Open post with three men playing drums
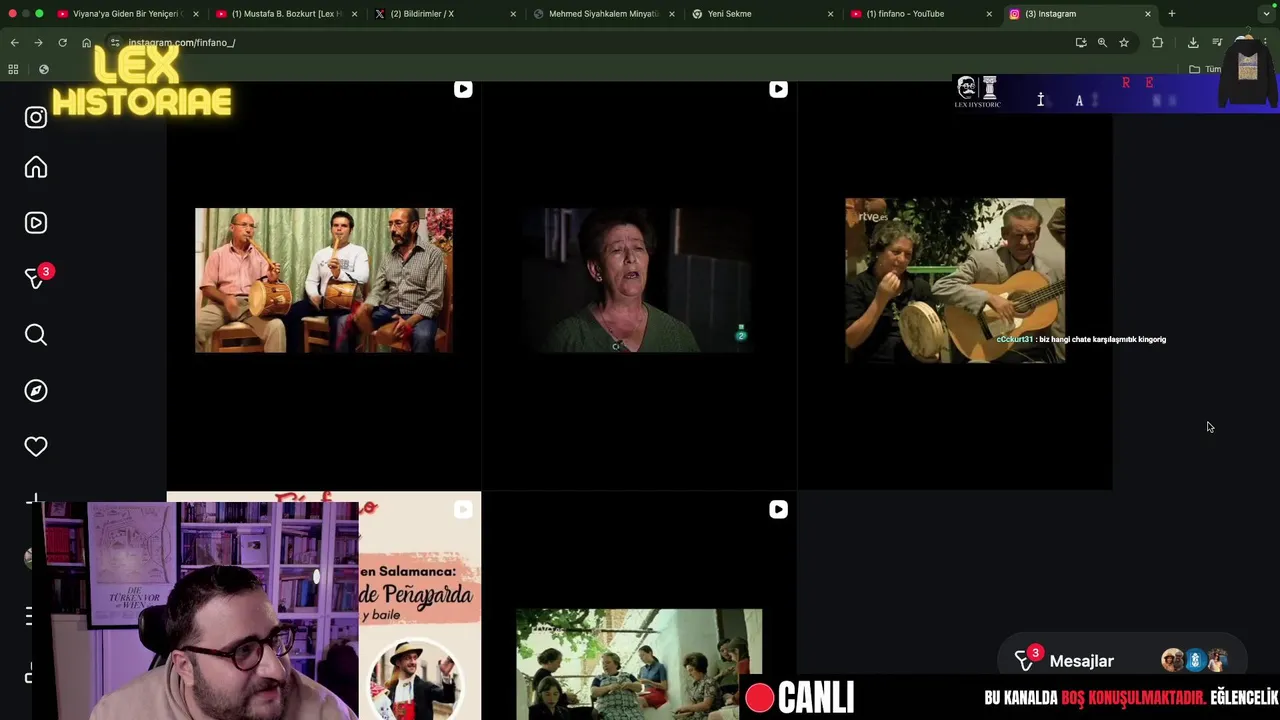 pos(324,280)
